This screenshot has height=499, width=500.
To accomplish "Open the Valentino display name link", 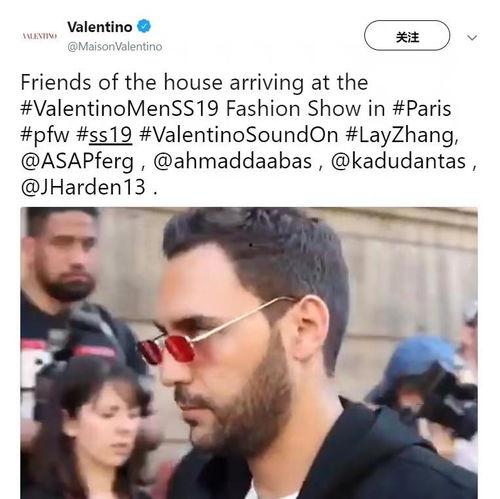I will pyautogui.click(x=100, y=27).
